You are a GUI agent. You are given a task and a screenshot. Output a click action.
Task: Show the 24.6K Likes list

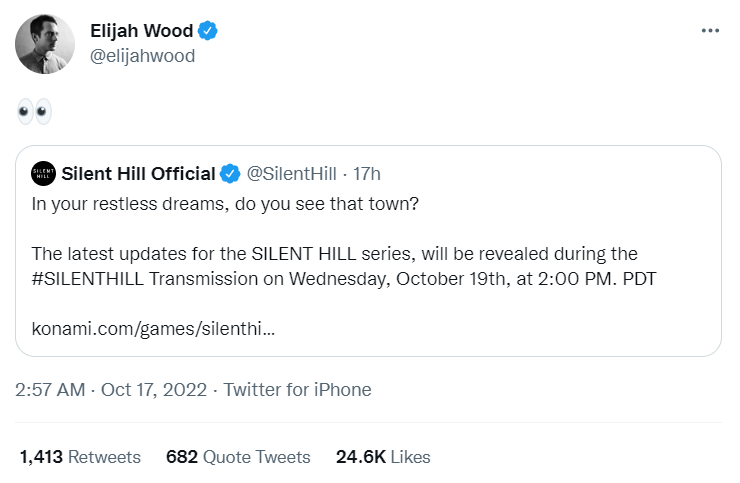(x=383, y=457)
